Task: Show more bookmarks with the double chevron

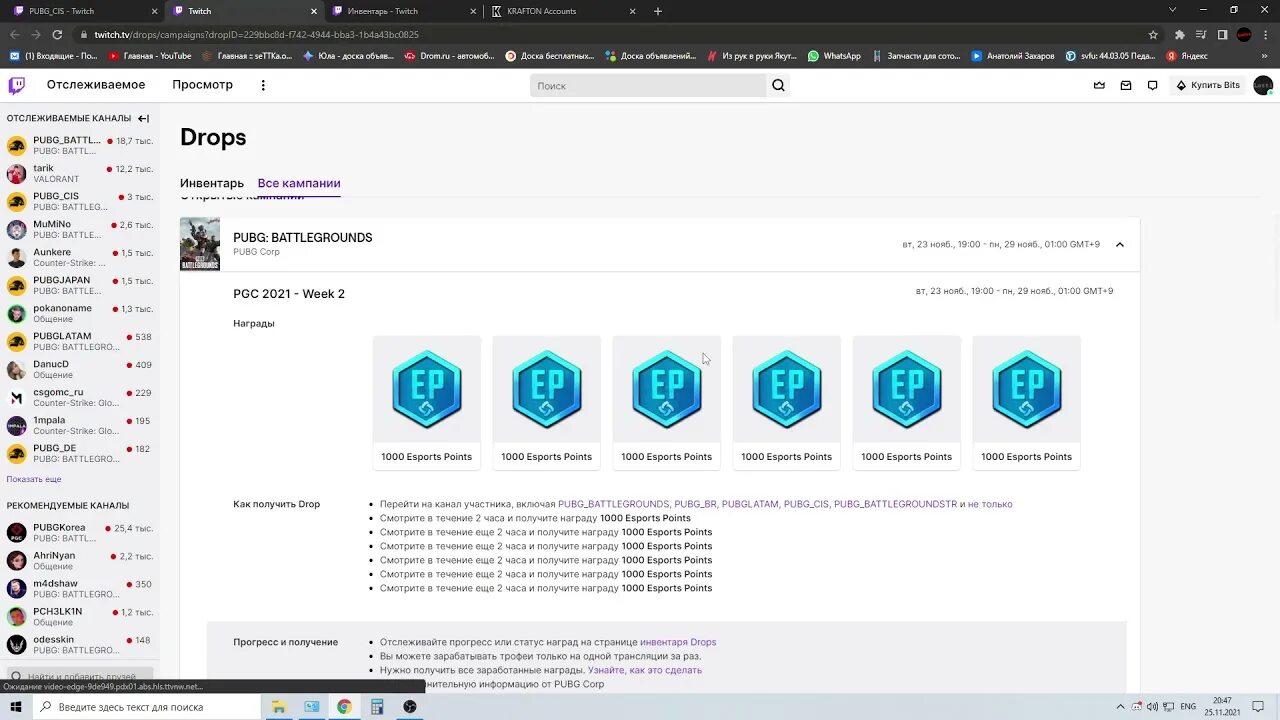Action: [x=1265, y=56]
